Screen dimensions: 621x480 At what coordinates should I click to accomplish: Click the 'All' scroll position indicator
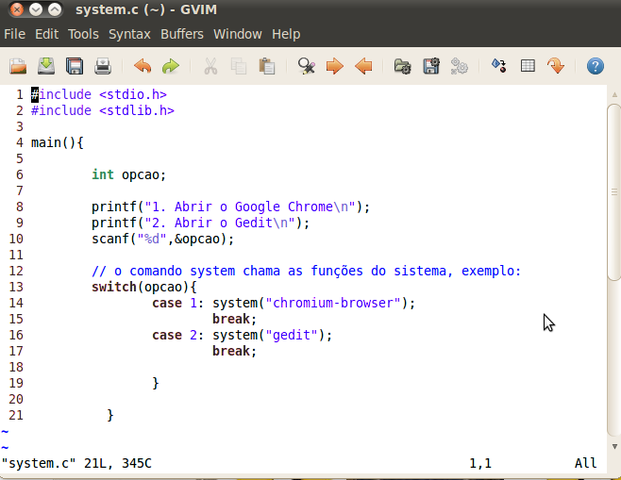(x=586, y=463)
